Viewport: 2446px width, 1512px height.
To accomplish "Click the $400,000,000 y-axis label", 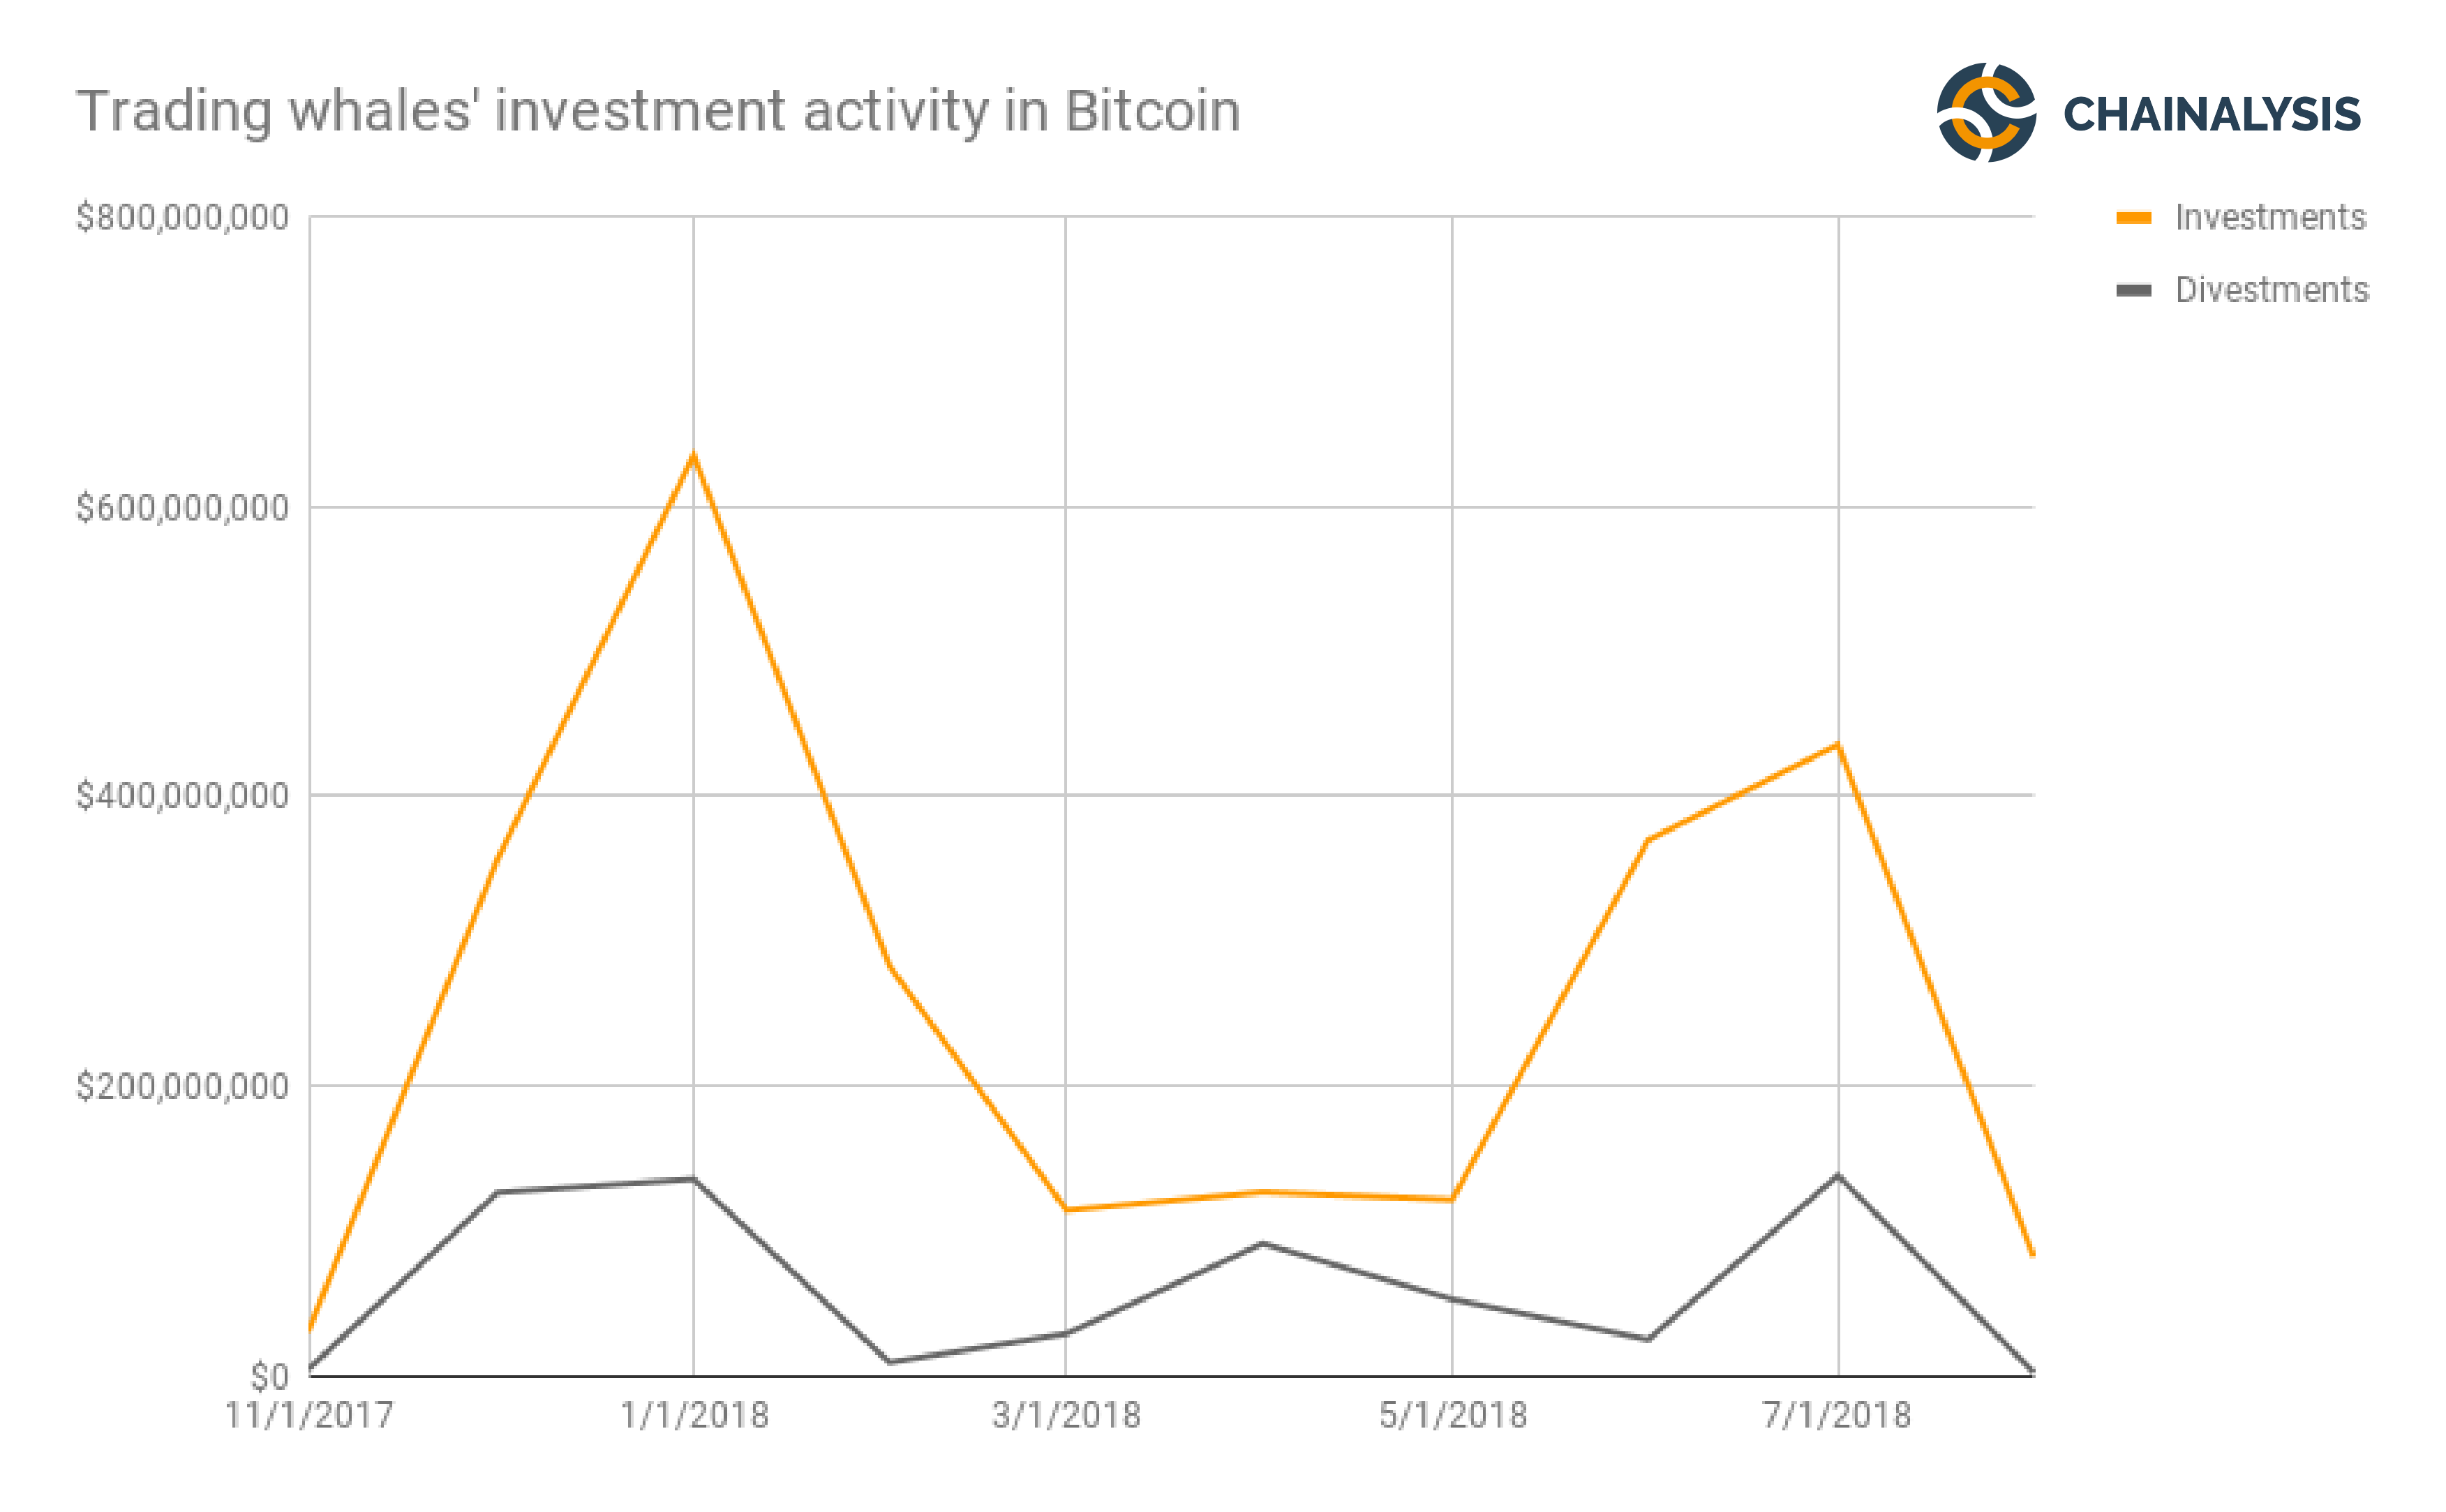I will point(183,796).
